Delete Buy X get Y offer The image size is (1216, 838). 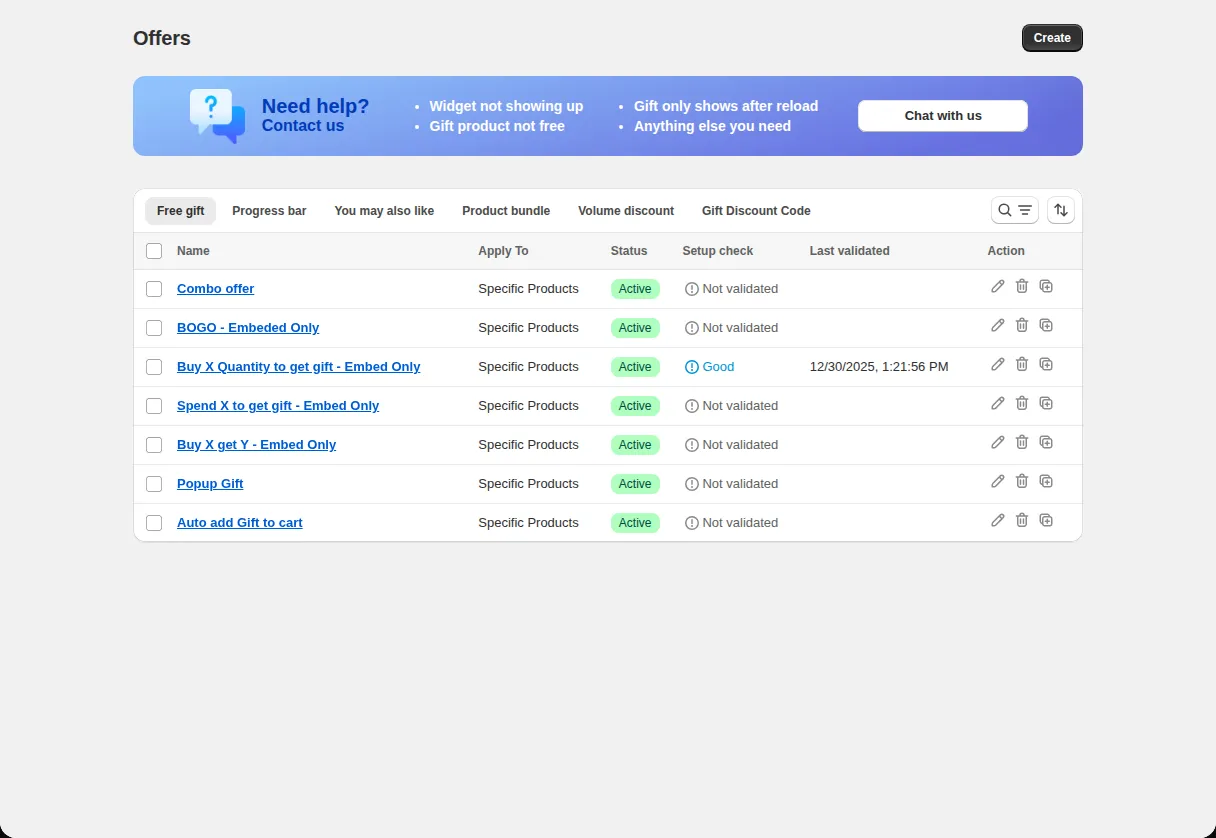coord(1021,442)
